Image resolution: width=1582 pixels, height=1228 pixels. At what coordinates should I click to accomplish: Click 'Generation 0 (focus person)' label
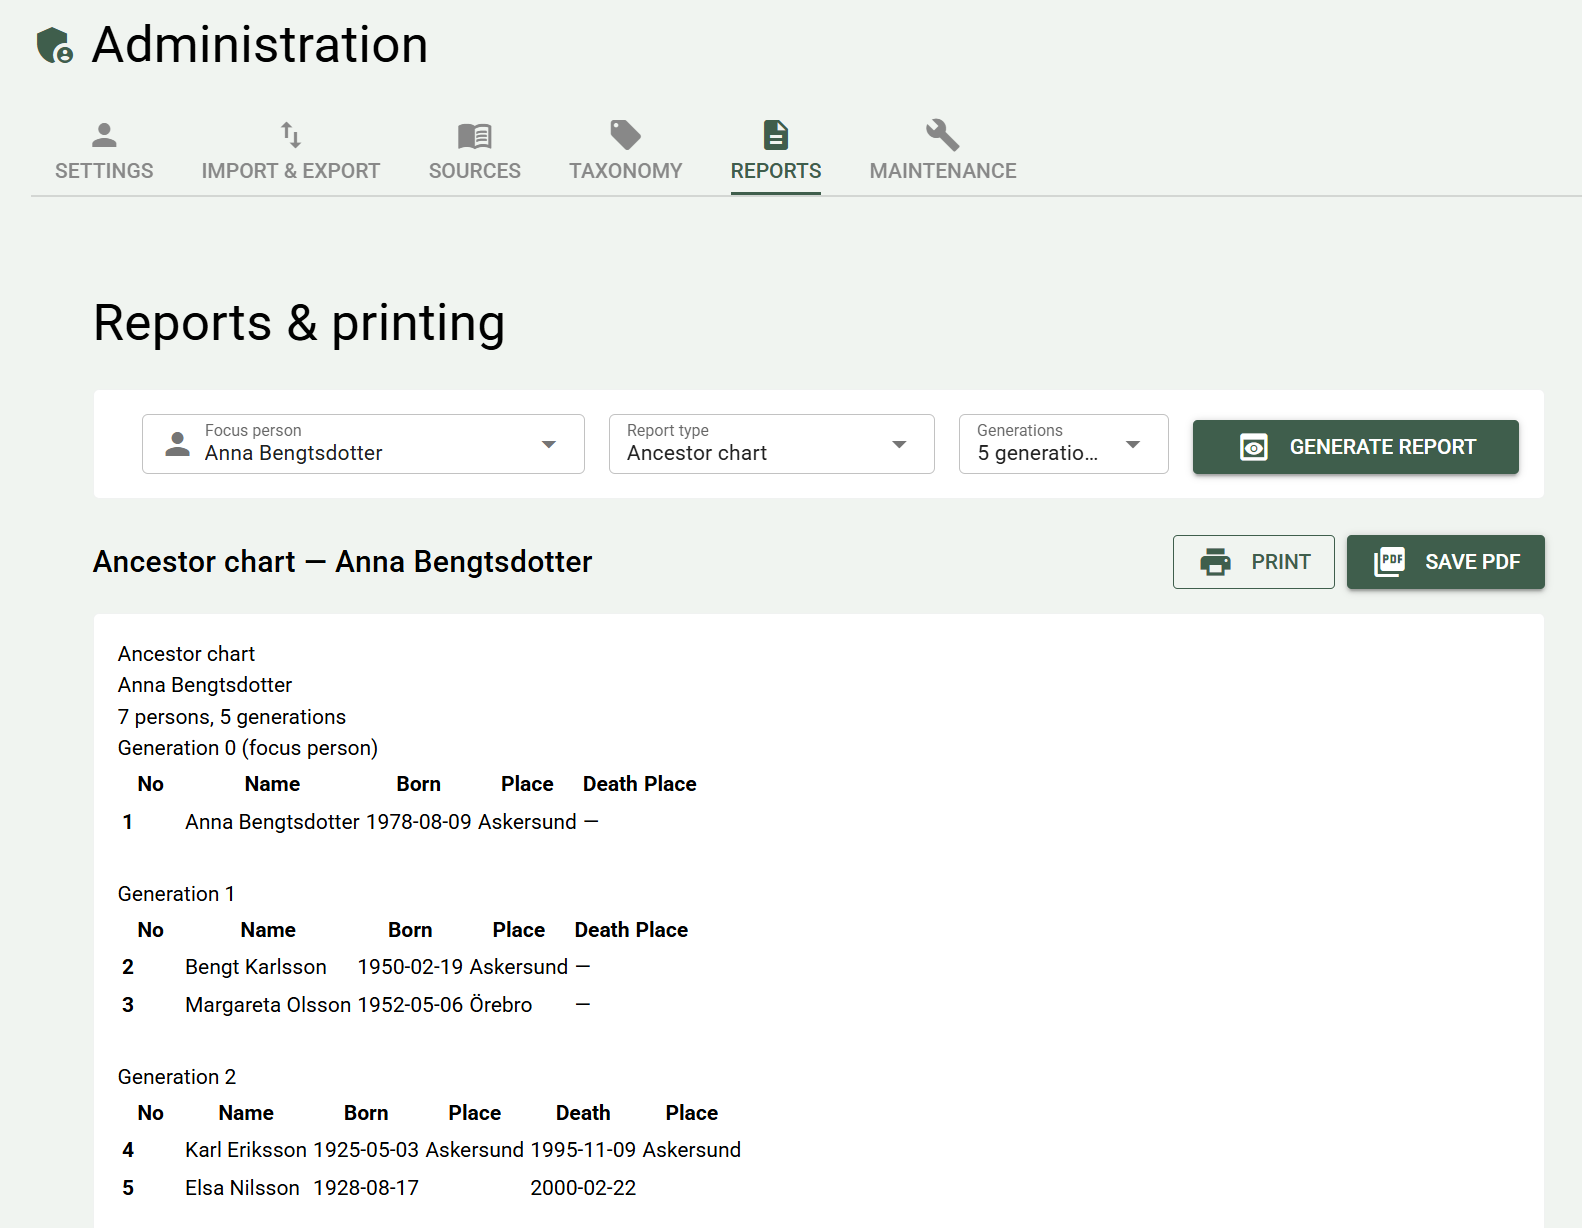[248, 748]
